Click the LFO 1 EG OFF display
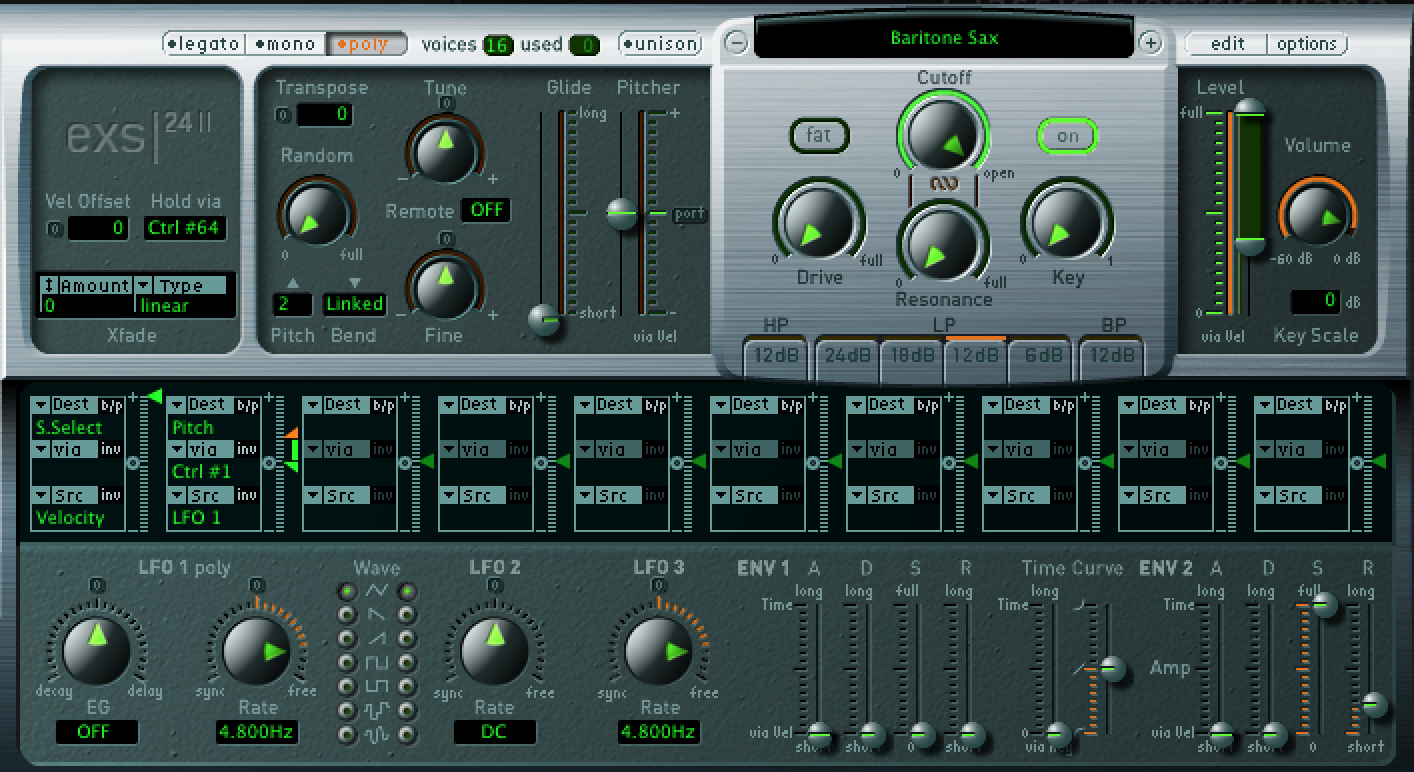The height and width of the screenshot is (772, 1414). tap(96, 732)
